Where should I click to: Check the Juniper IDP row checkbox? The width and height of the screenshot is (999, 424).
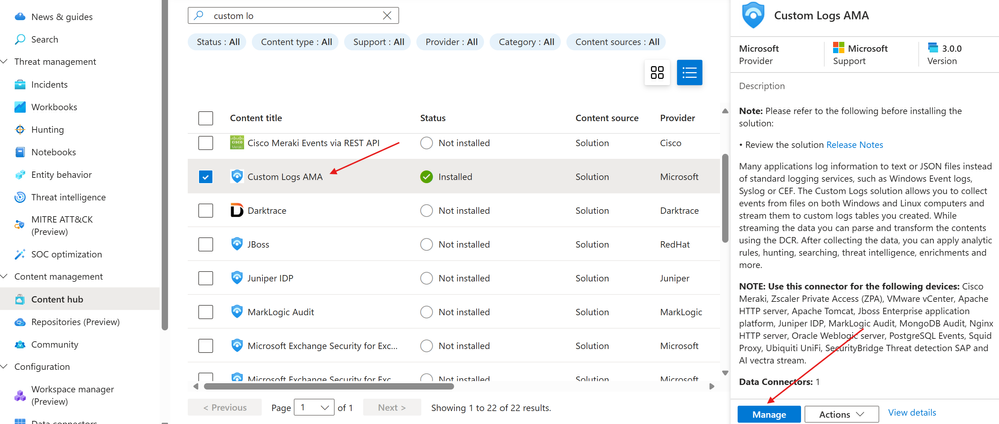pos(205,278)
